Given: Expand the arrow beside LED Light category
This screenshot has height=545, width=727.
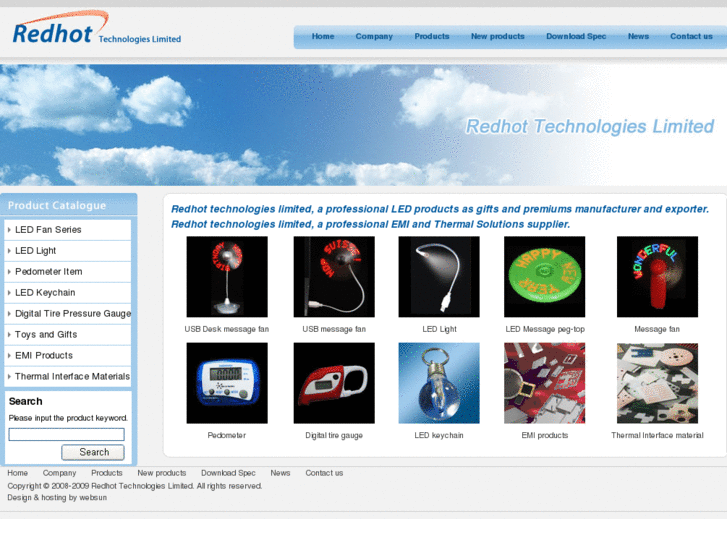Looking at the screenshot, I should [9, 250].
